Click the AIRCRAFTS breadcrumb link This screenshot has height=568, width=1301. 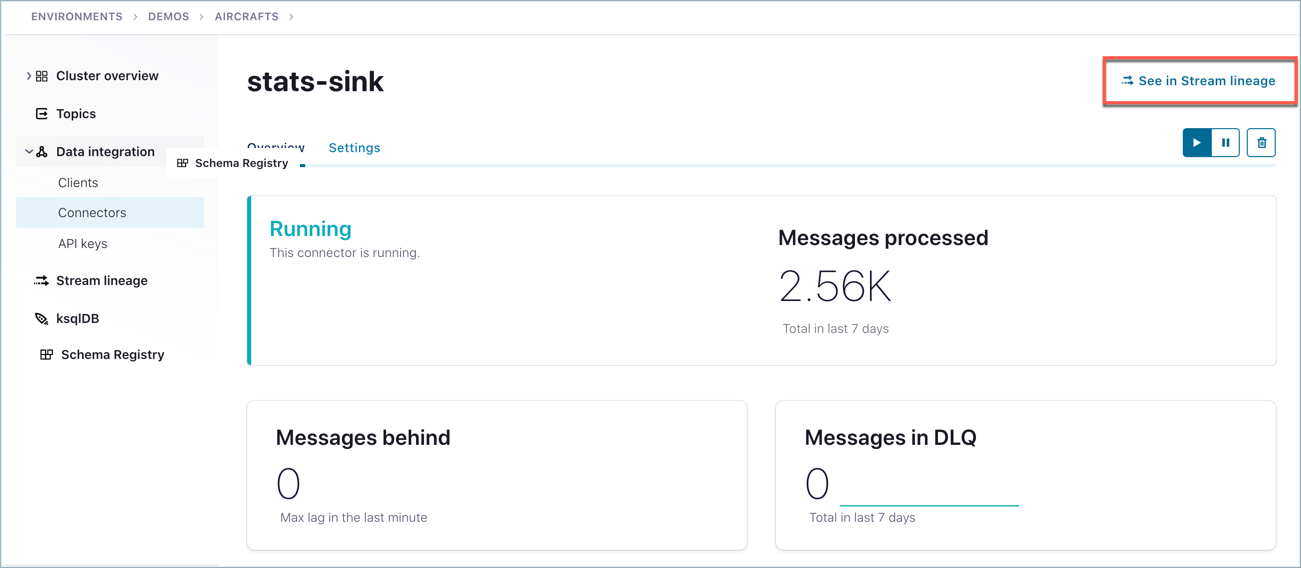pos(246,17)
